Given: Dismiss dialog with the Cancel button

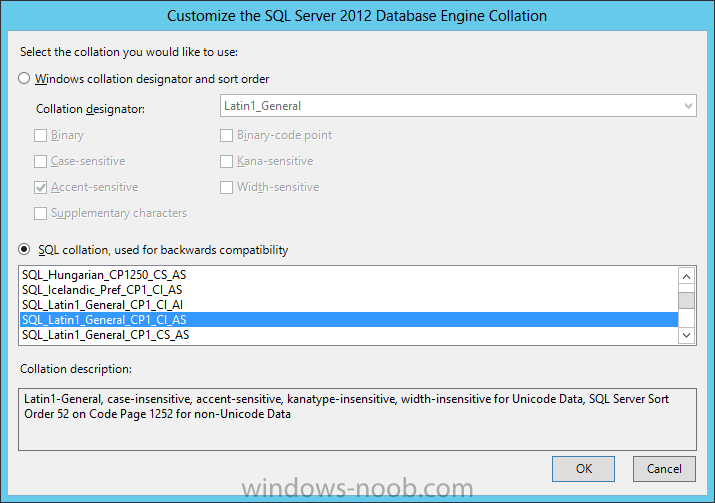Looking at the screenshot, I should click(x=664, y=469).
